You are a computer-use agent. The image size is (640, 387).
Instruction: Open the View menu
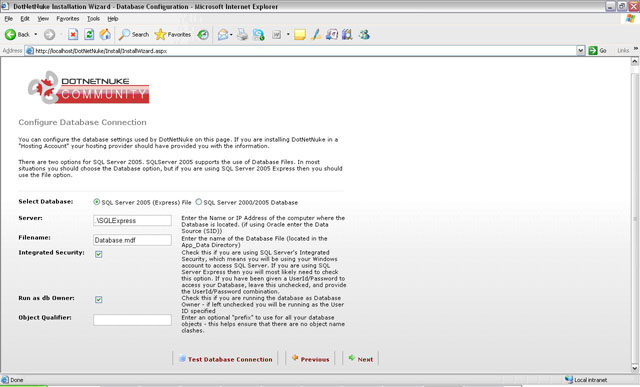click(43, 19)
